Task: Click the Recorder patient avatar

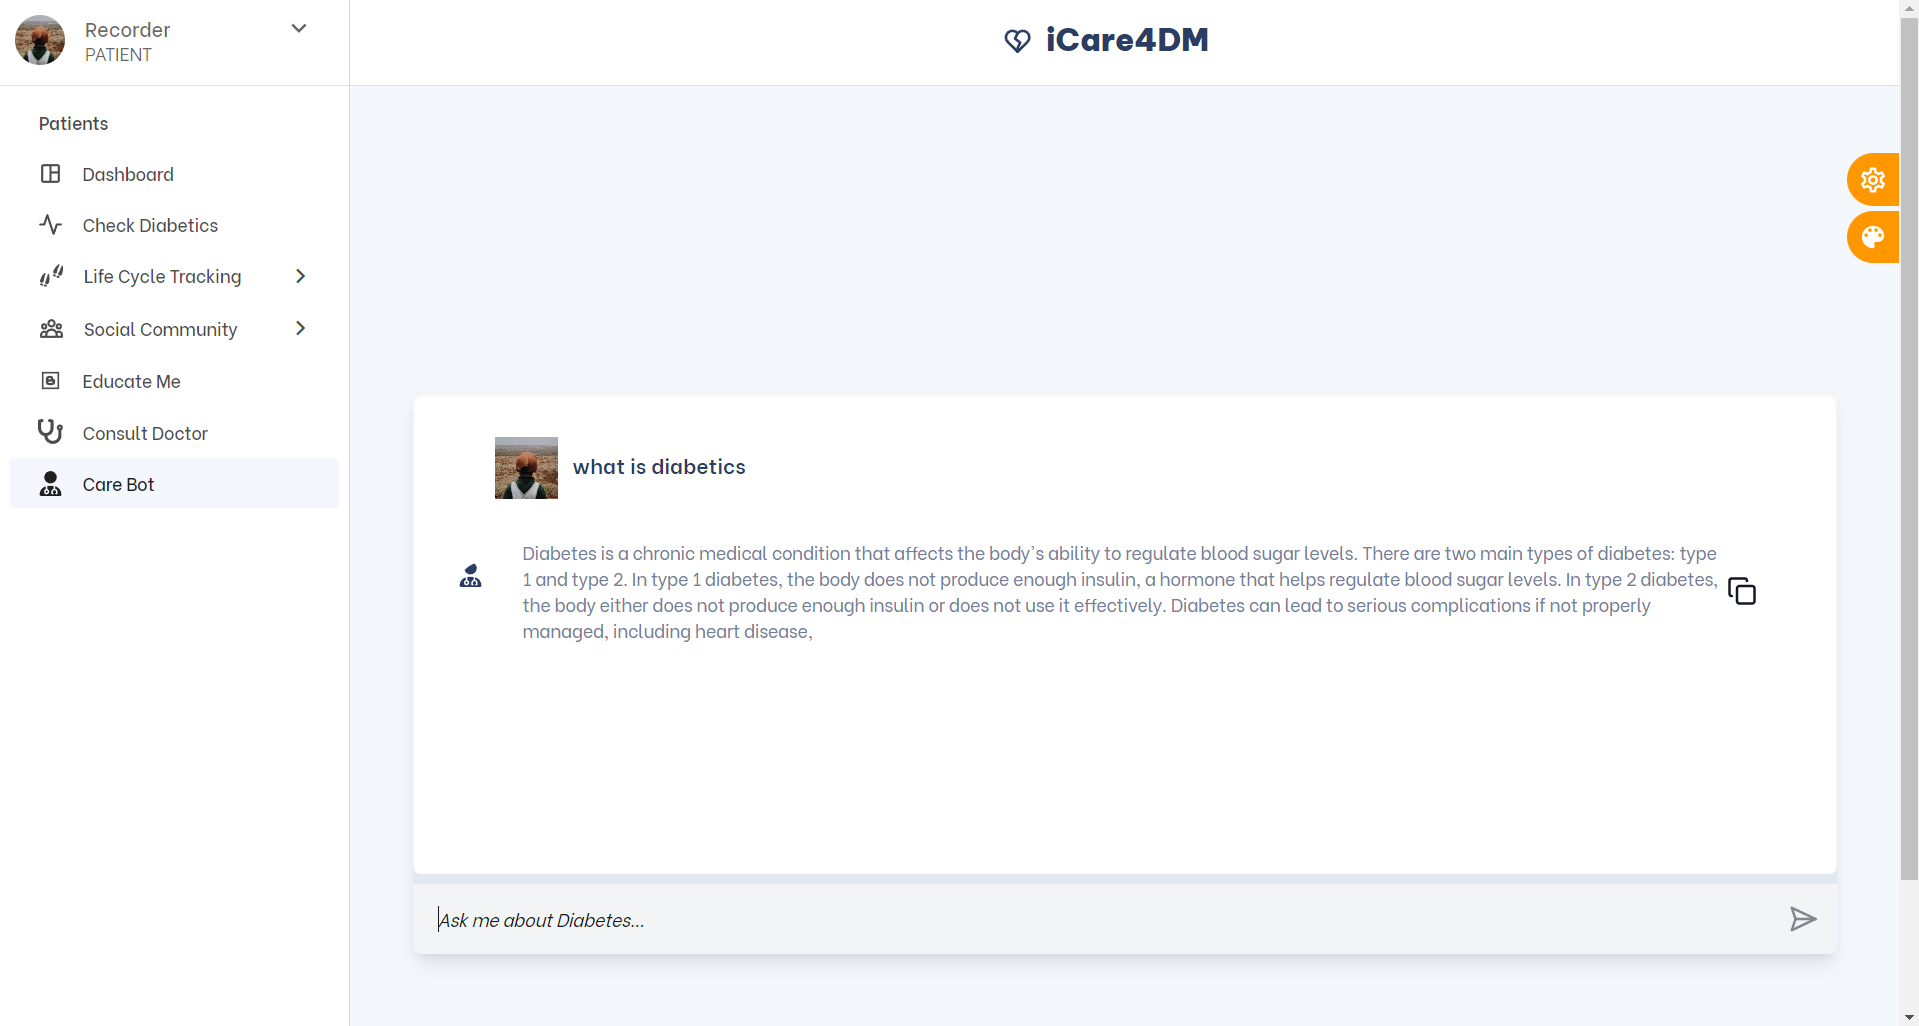Action: point(39,40)
